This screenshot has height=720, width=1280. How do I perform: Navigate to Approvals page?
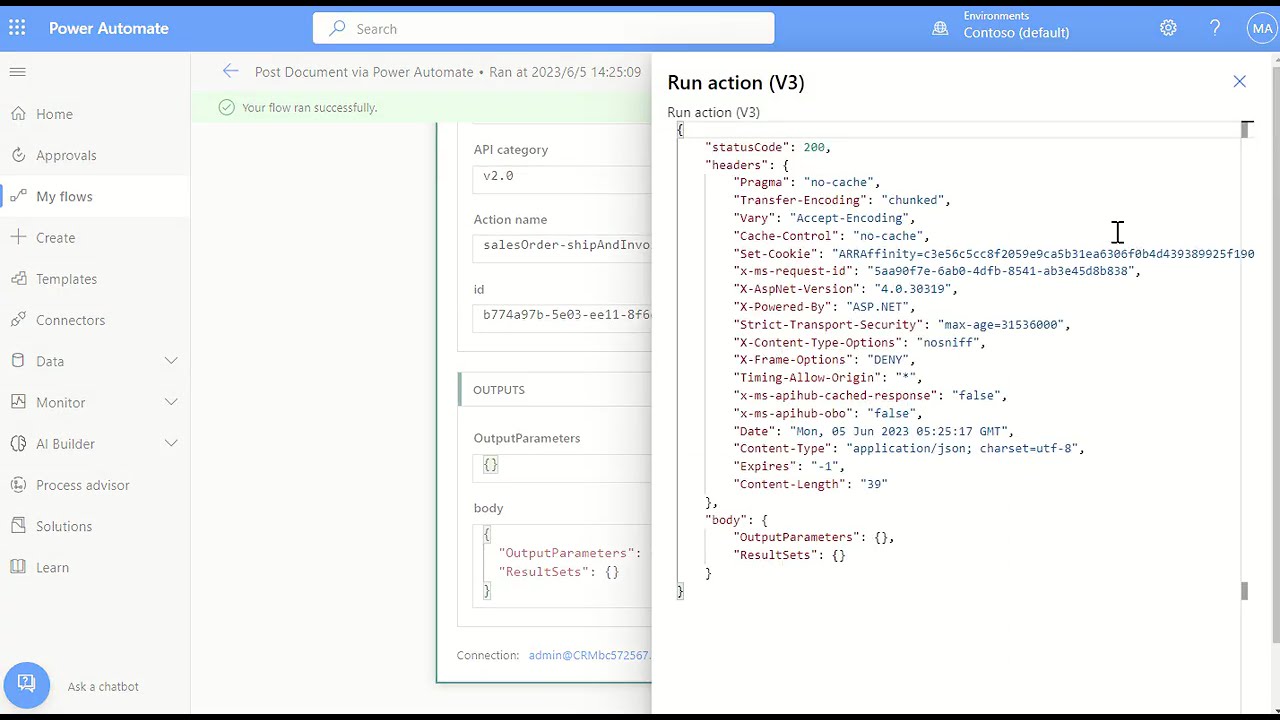(x=66, y=155)
